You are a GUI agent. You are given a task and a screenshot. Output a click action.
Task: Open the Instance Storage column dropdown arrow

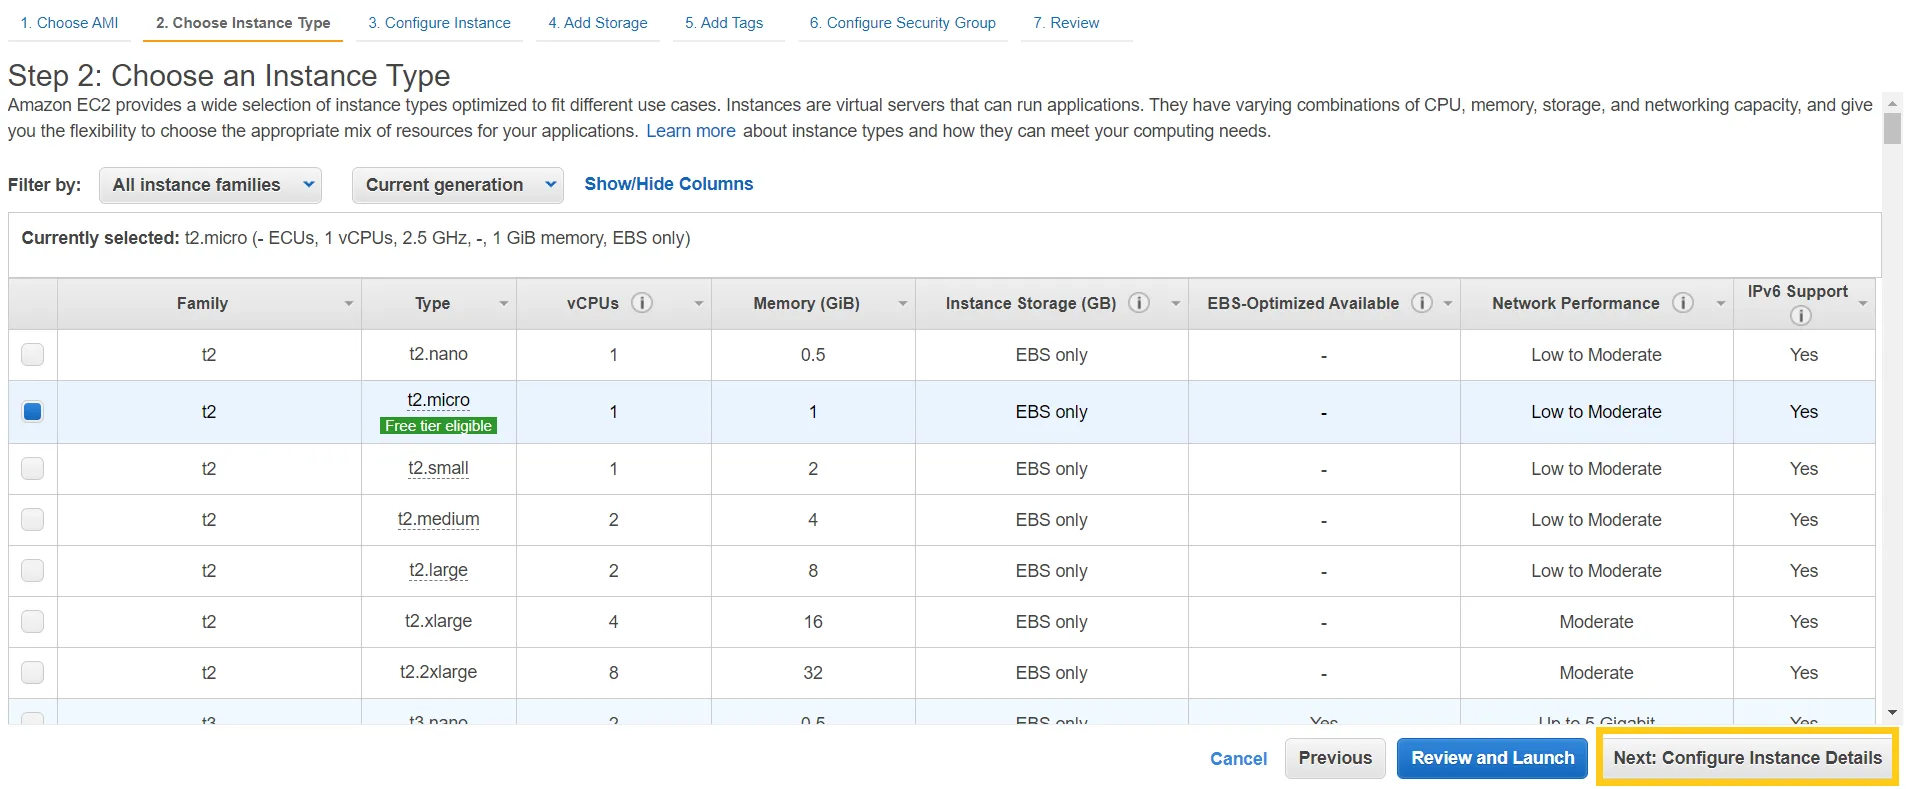tap(1175, 304)
